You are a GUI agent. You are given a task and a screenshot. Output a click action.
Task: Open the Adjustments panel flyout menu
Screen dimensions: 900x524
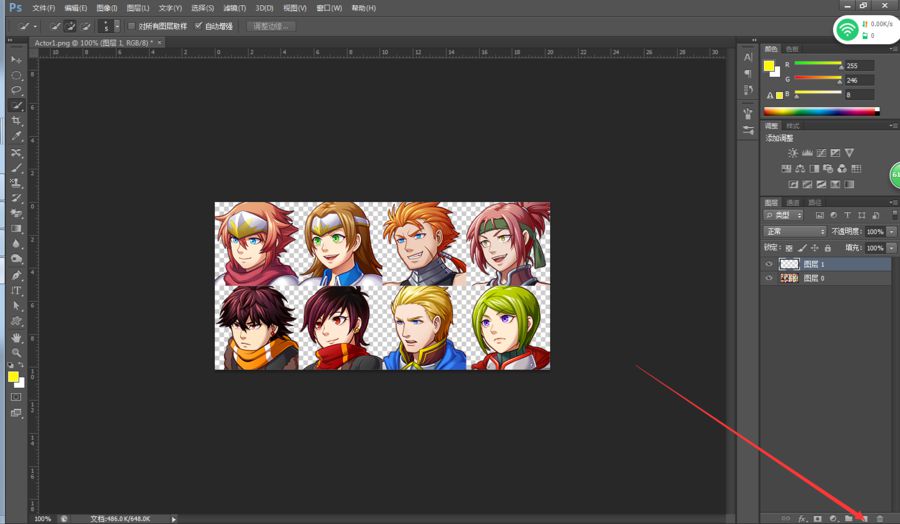(894, 125)
